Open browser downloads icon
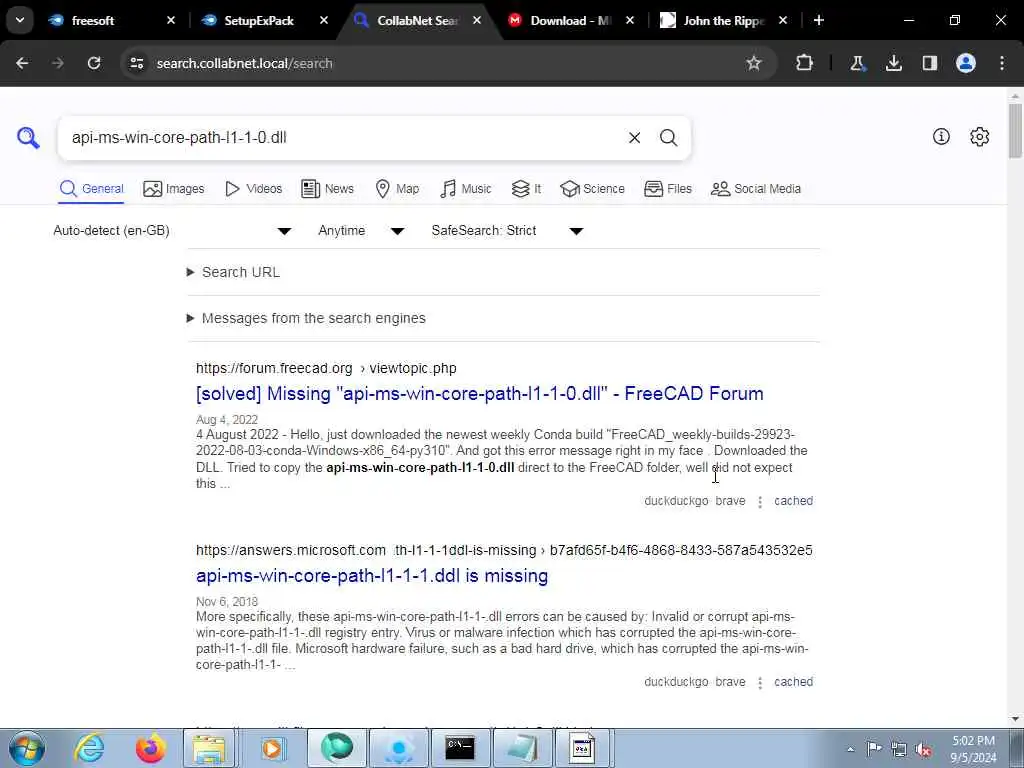This screenshot has width=1024, height=768. pos(893,63)
